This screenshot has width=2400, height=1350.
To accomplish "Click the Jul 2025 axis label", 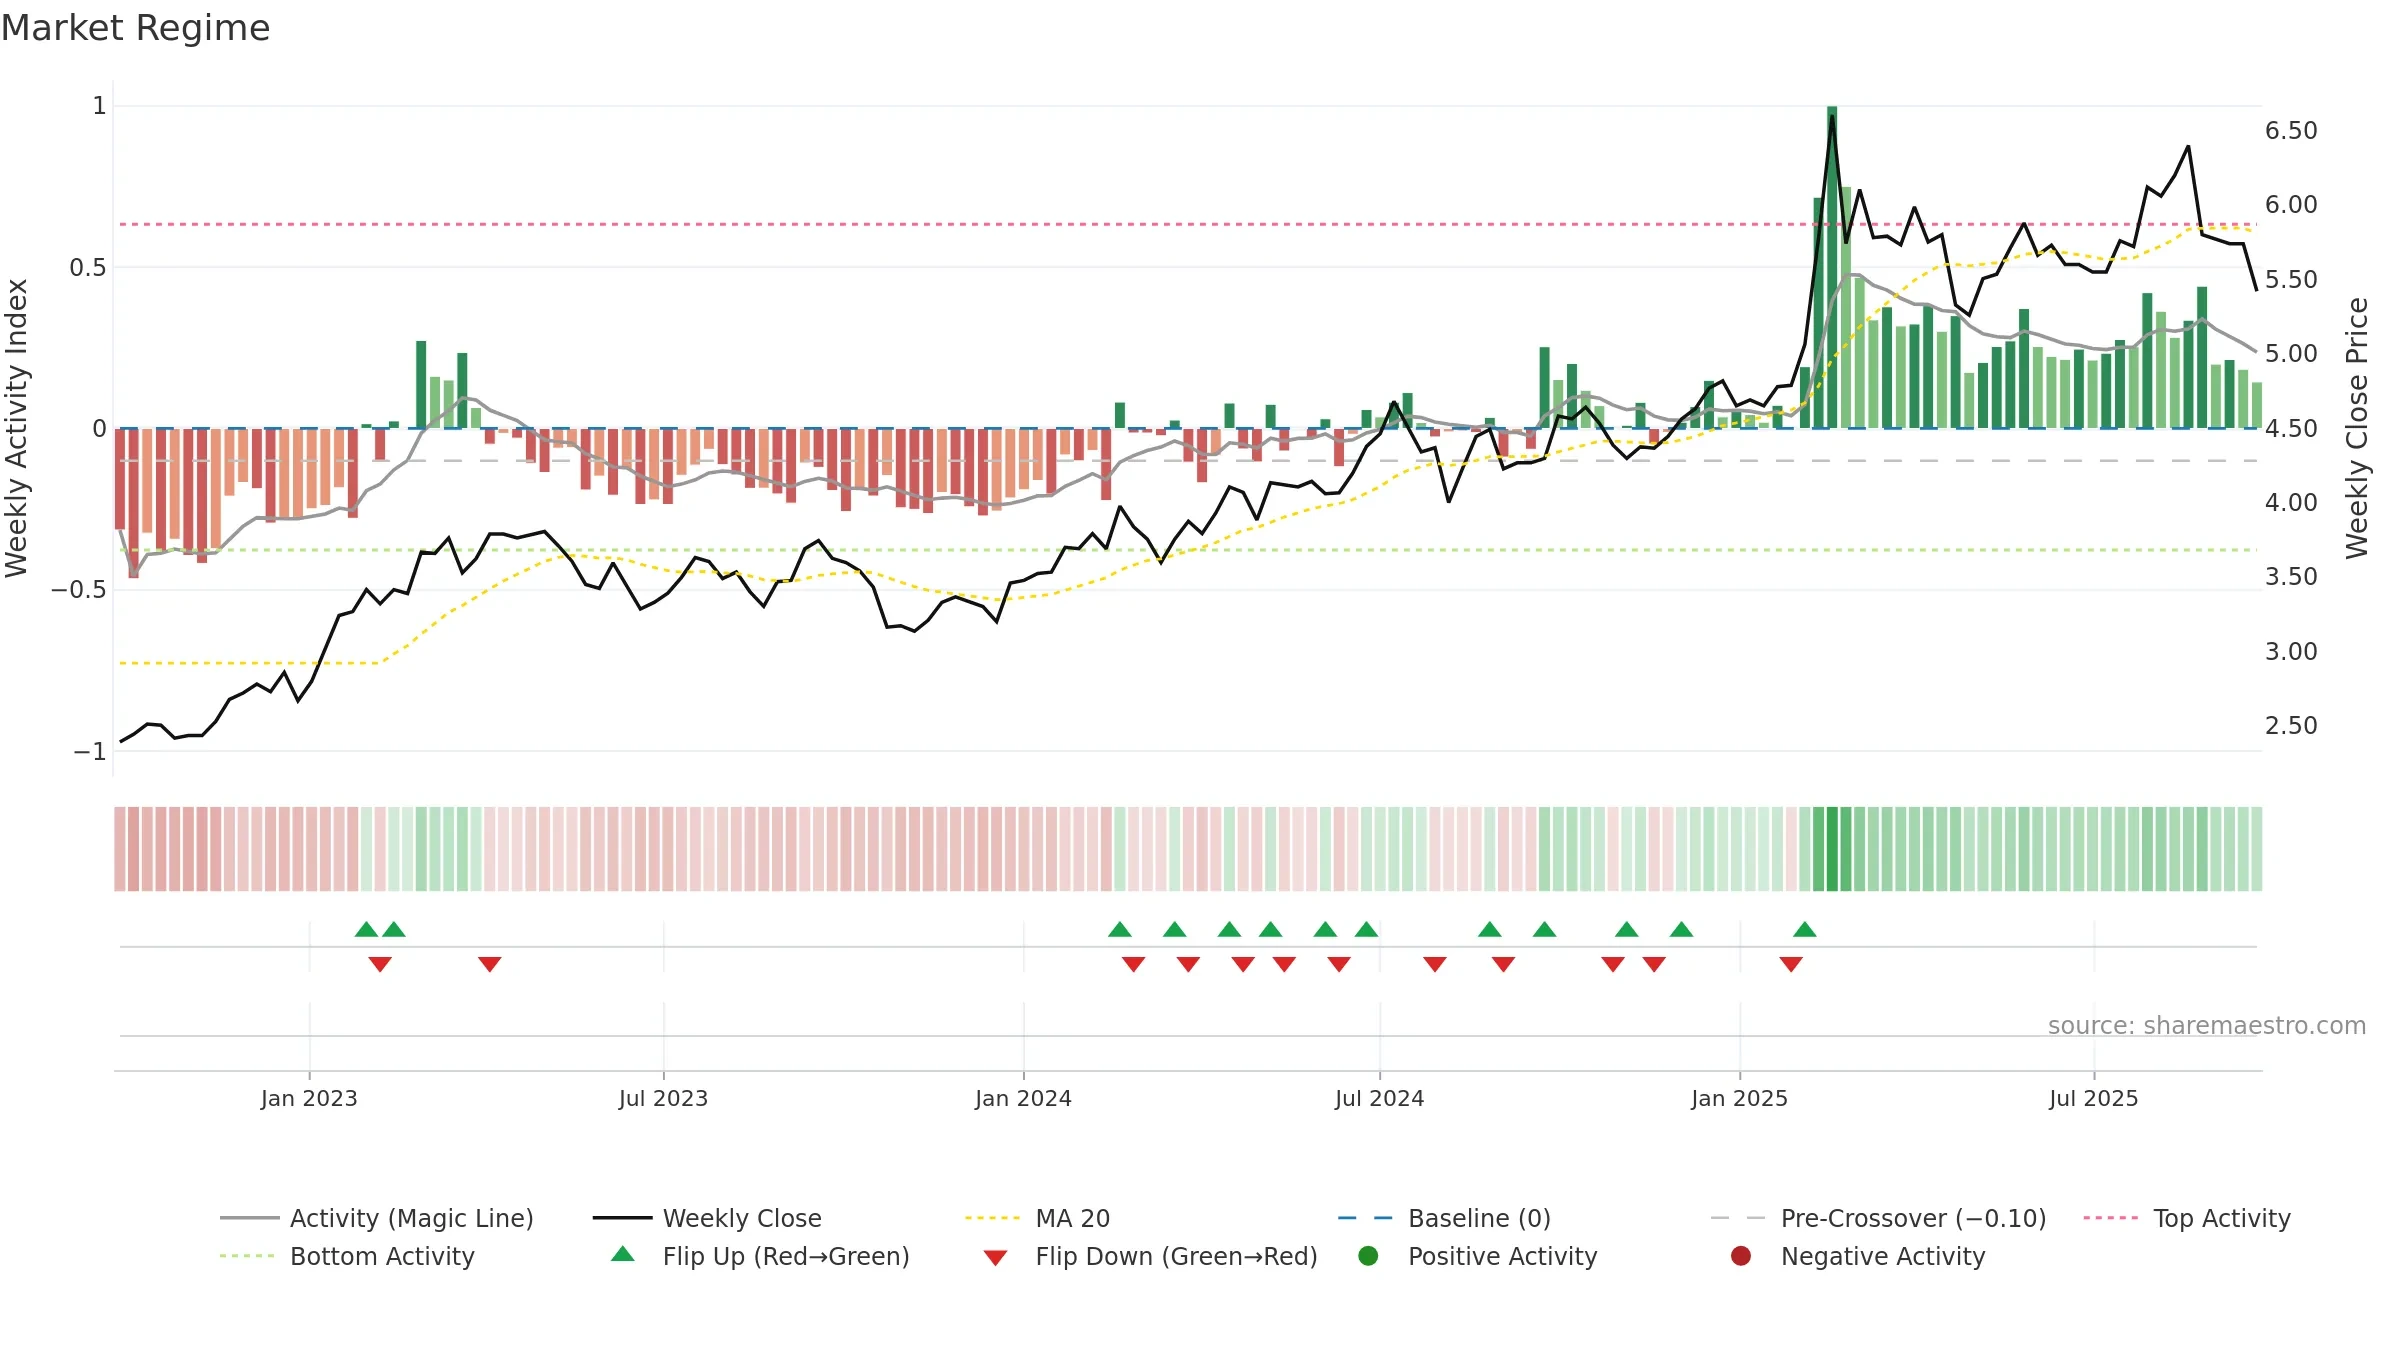I will point(2093,1098).
